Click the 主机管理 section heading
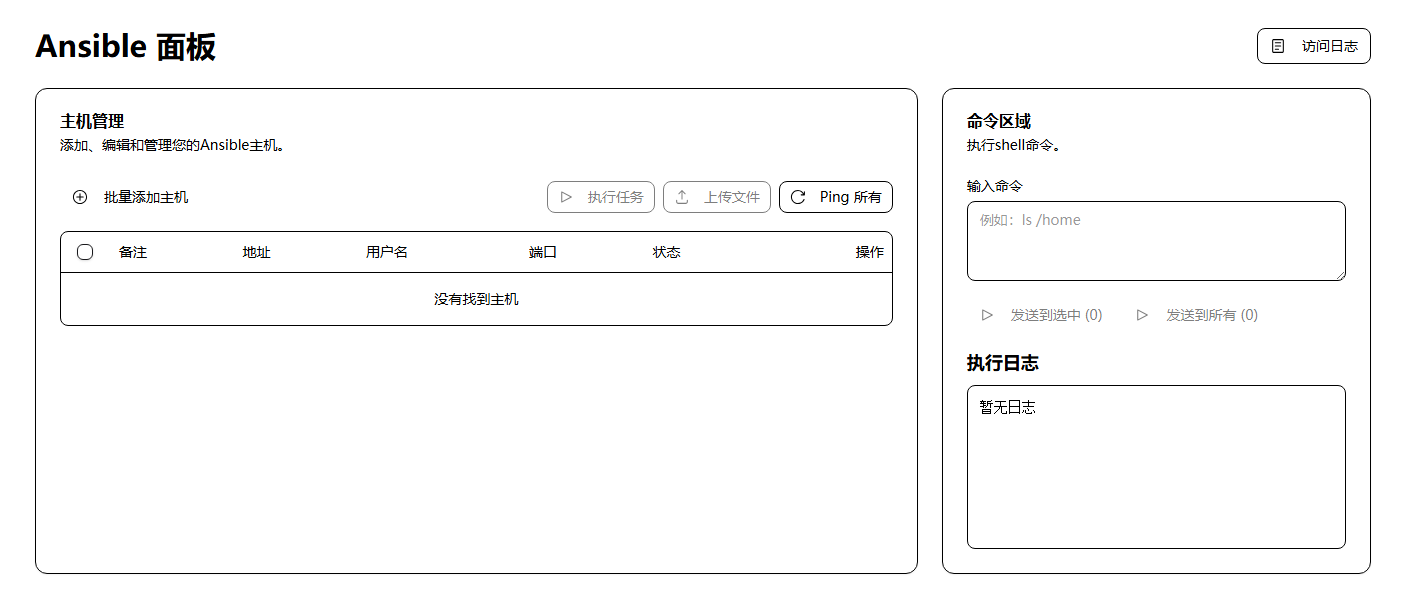 point(92,121)
